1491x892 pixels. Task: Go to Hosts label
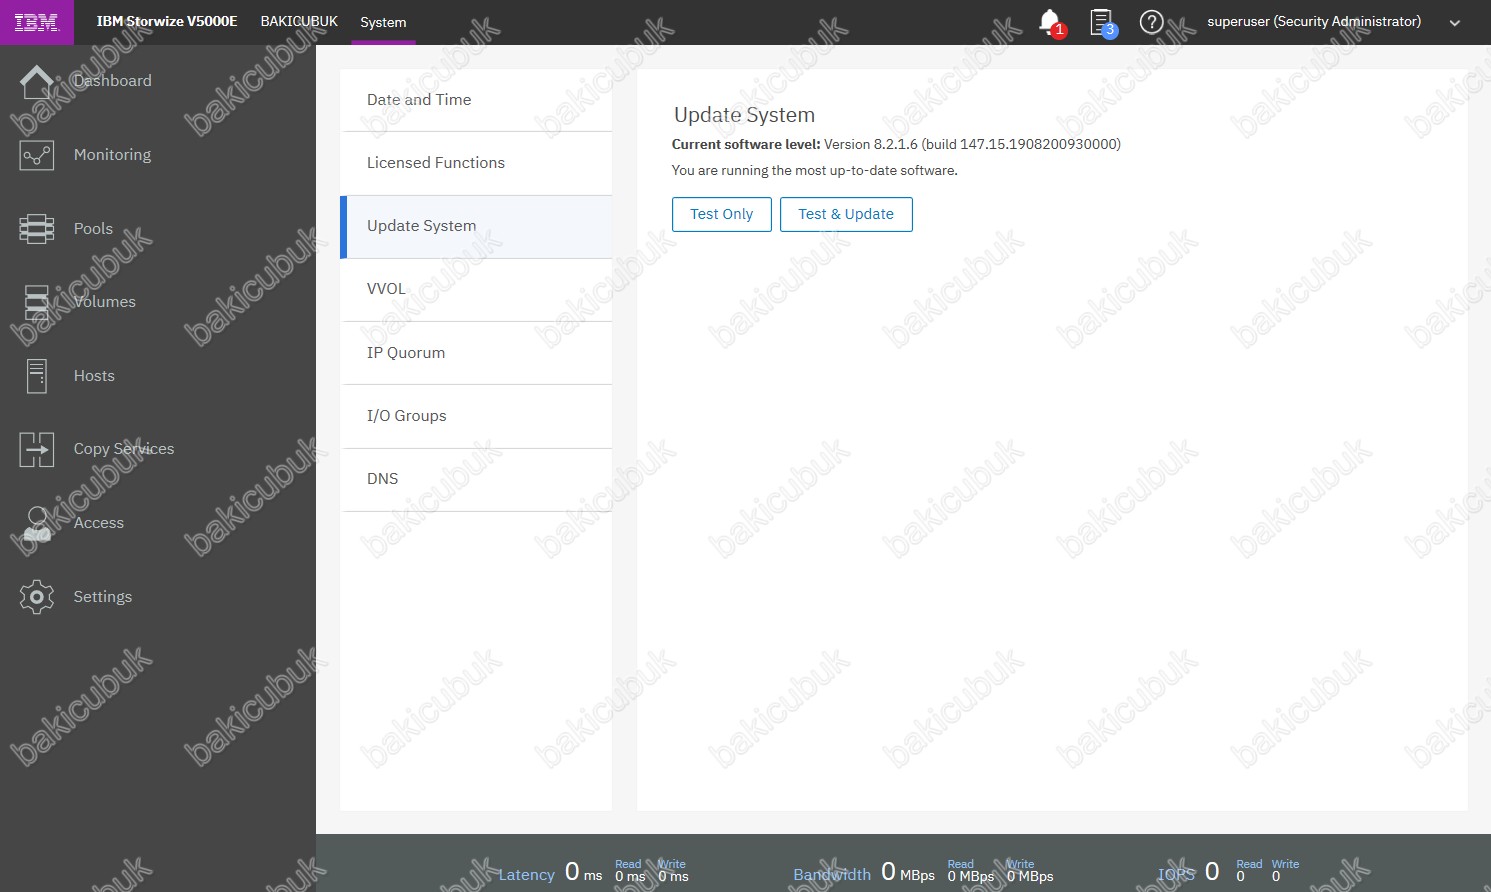(x=94, y=376)
